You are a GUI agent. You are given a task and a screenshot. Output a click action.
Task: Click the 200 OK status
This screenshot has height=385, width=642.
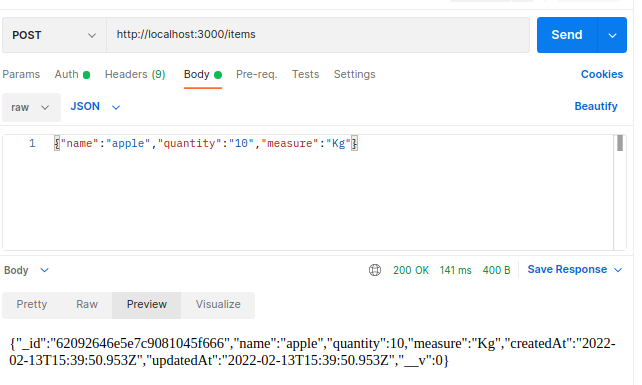[411, 270]
